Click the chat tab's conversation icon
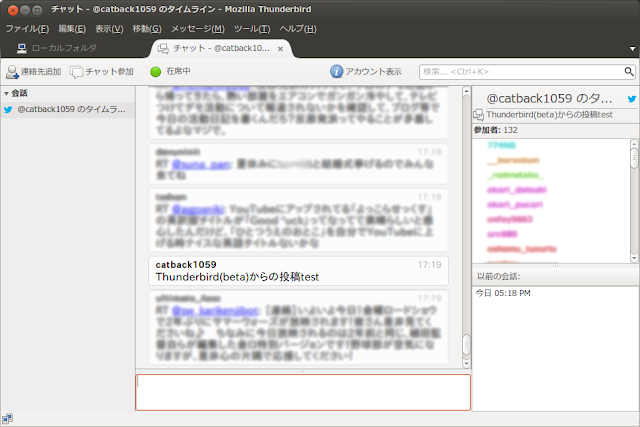 click(x=163, y=49)
